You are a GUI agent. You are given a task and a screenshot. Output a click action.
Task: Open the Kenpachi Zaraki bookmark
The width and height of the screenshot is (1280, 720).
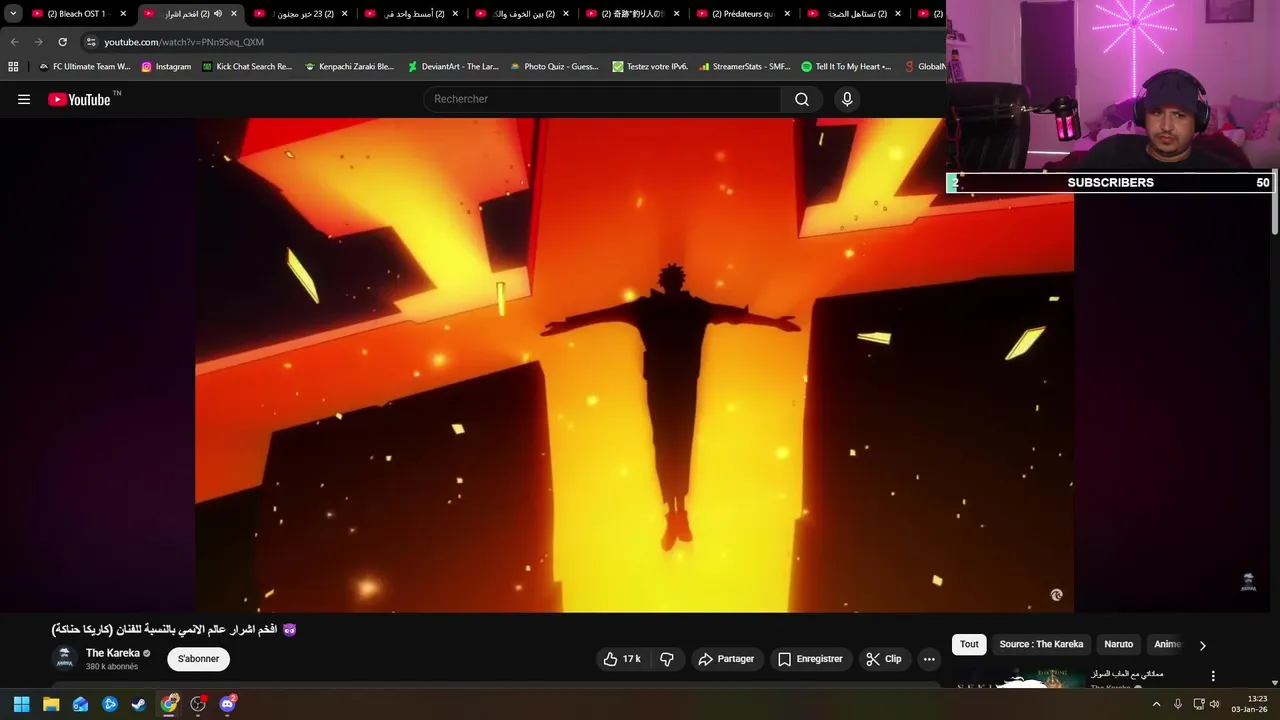click(x=349, y=67)
